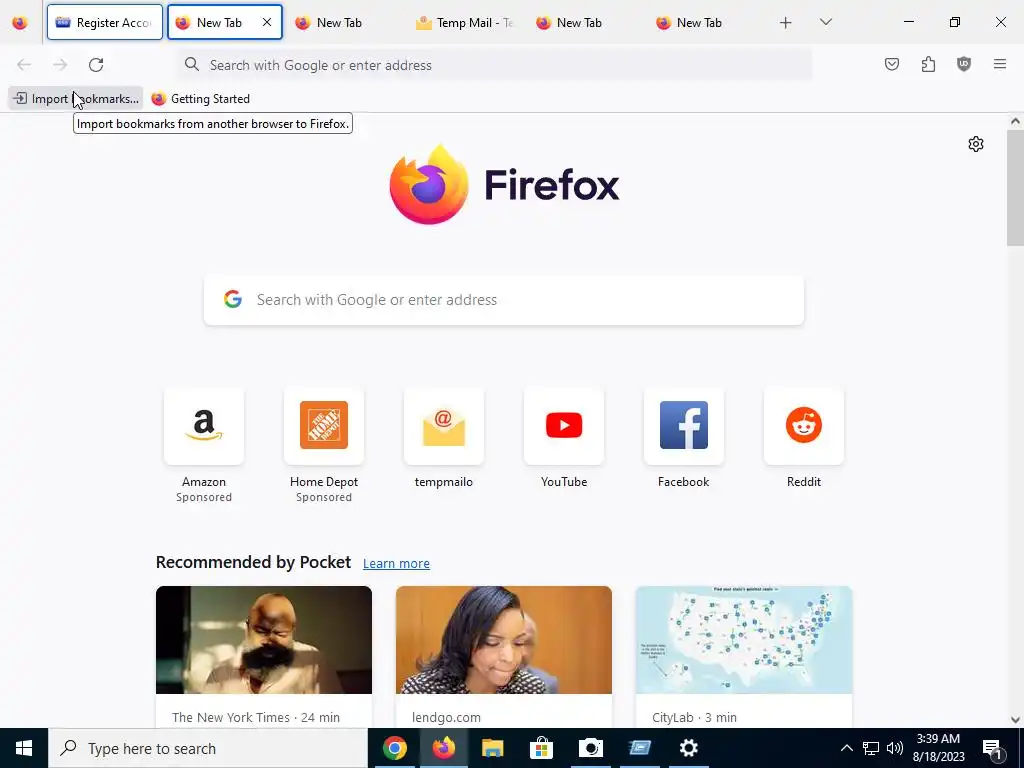Click Firefox taskbar icon

click(x=443, y=748)
